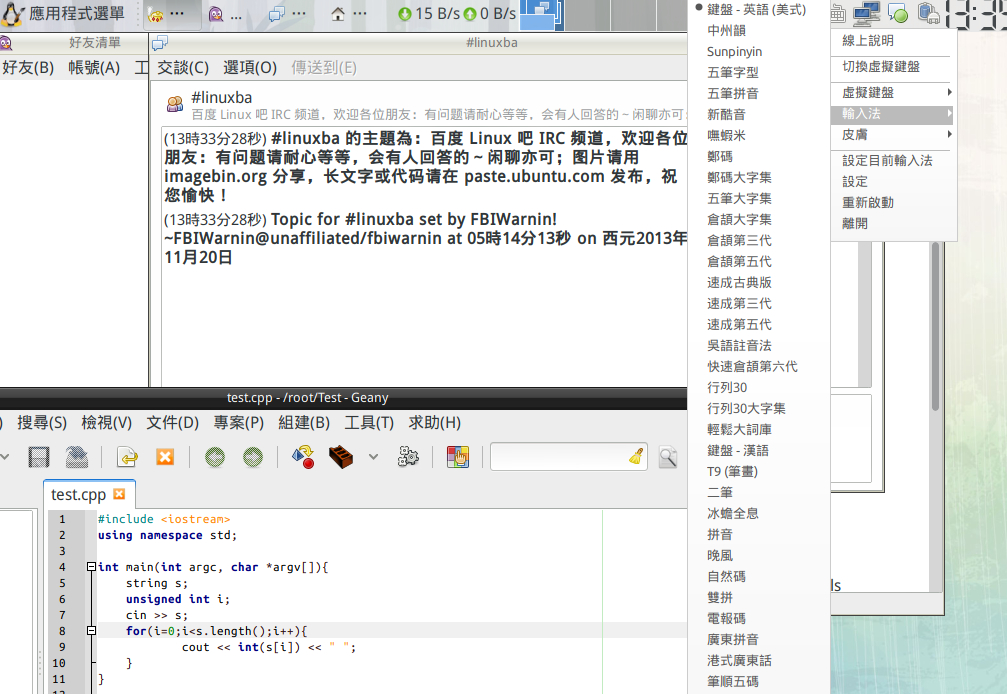
Task: Select 廣東拼音 input method in list
Action: (733, 639)
